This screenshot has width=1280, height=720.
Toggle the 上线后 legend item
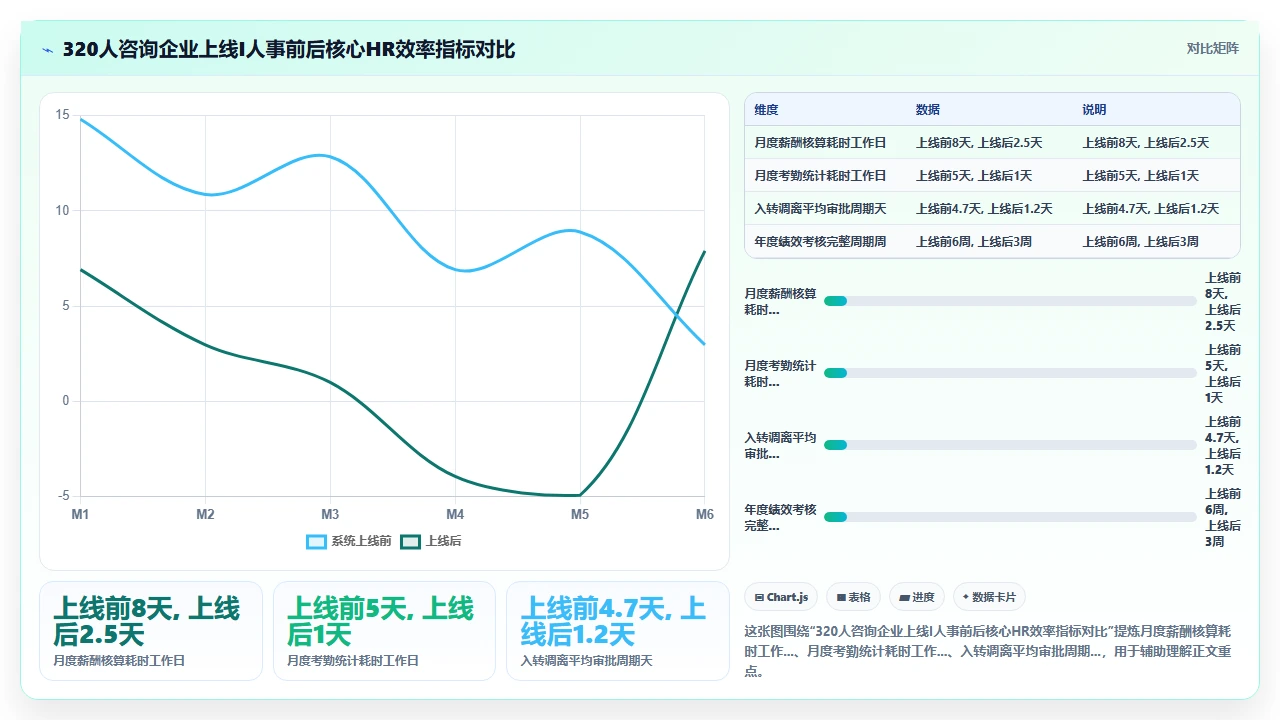click(431, 541)
